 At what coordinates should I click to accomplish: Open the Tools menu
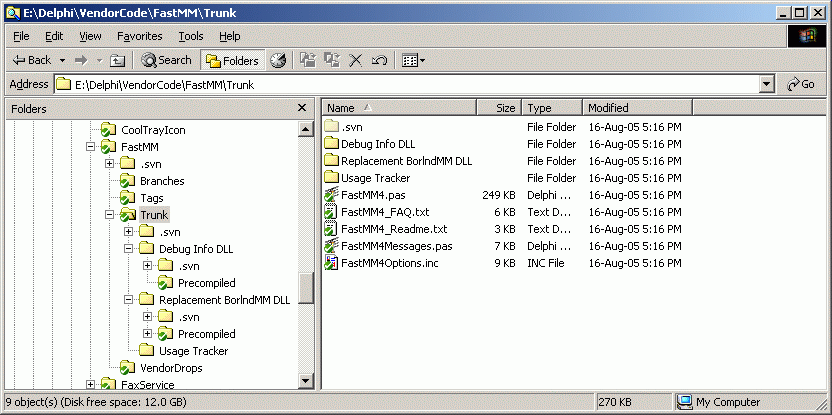point(190,36)
